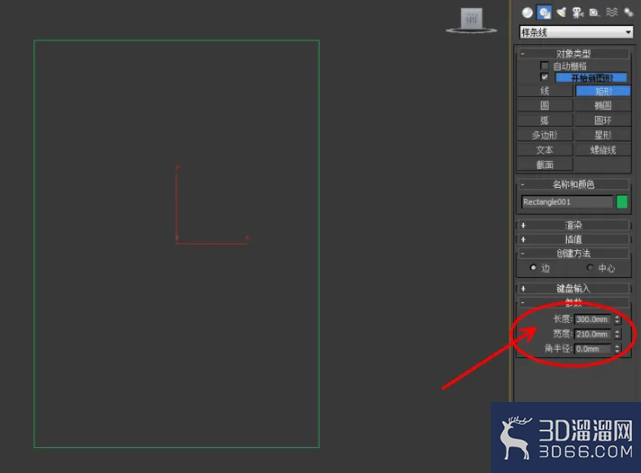
Task: Click the ViewCube front face
Action: coord(471,18)
